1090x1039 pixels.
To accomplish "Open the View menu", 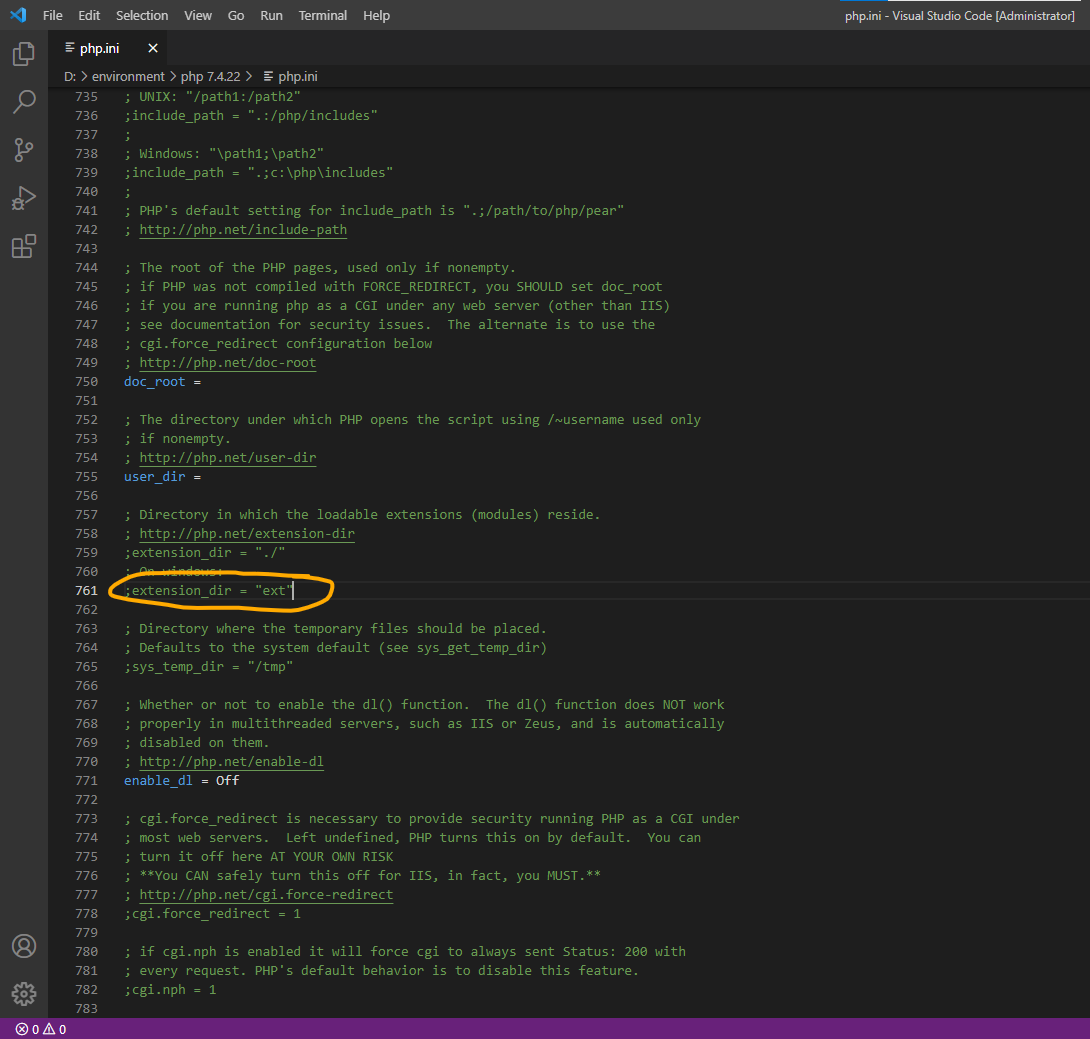I will 198,15.
